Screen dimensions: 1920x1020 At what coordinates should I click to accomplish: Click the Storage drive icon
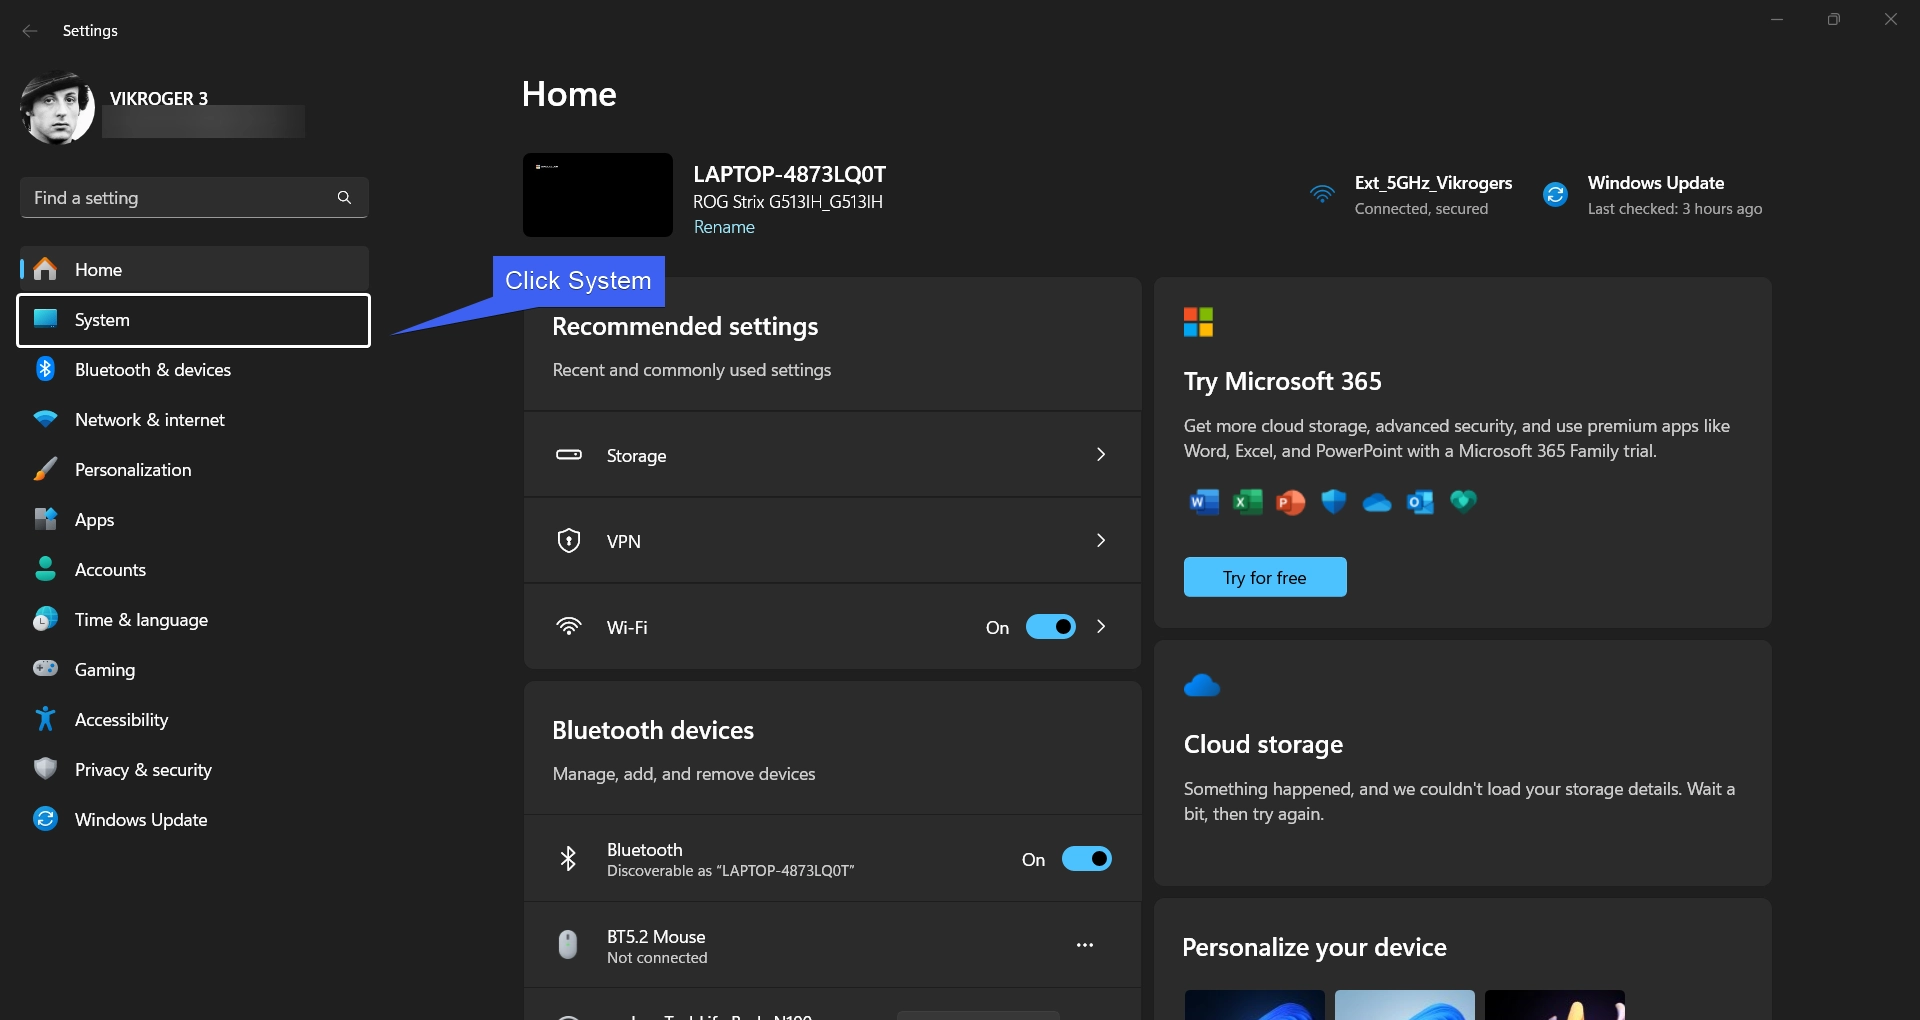click(569, 455)
